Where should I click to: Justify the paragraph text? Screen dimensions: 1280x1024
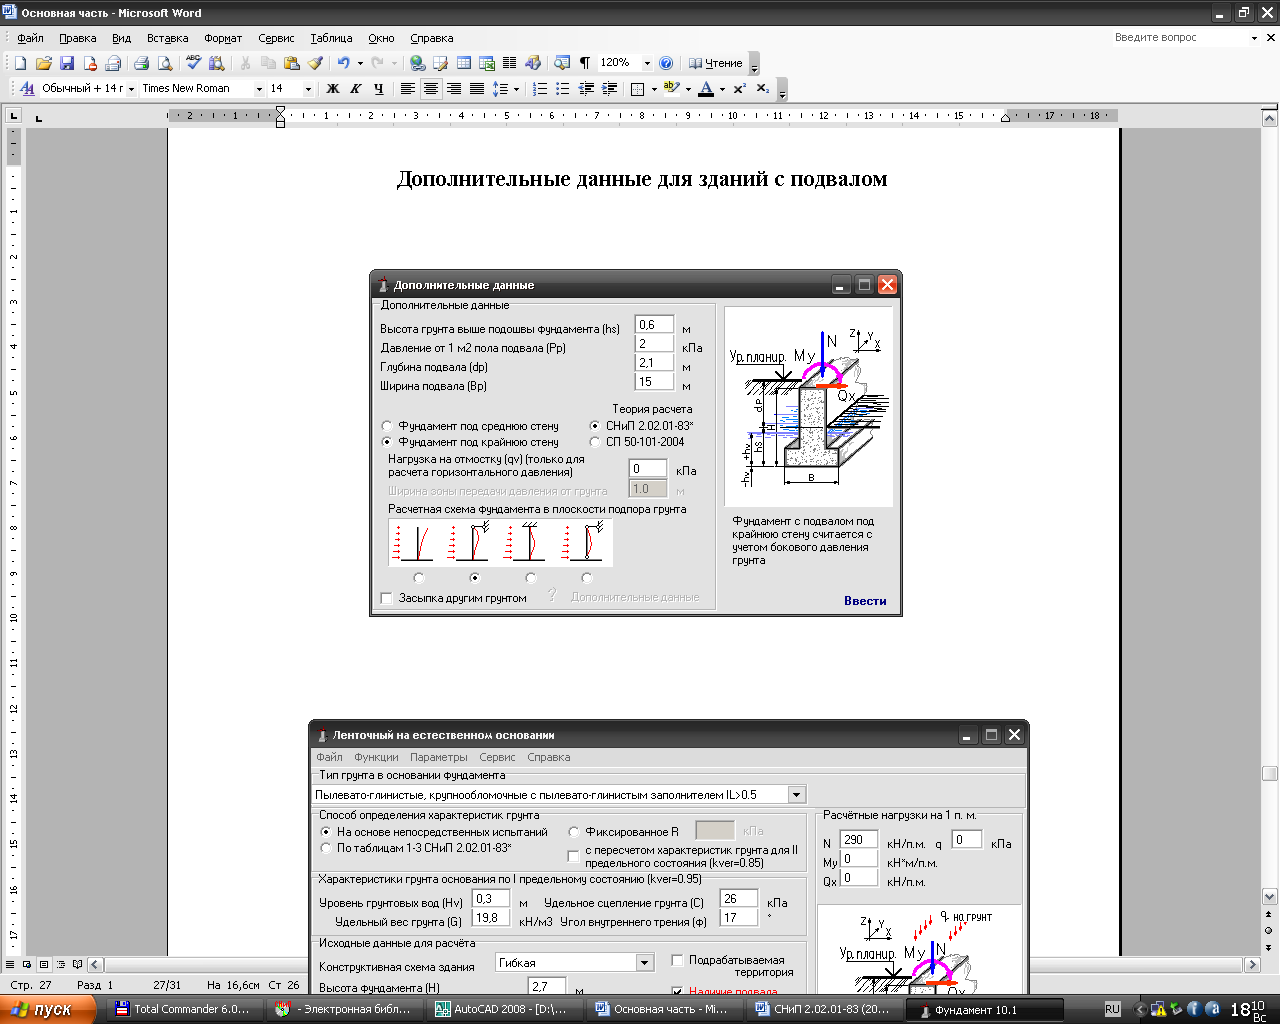coord(477,88)
